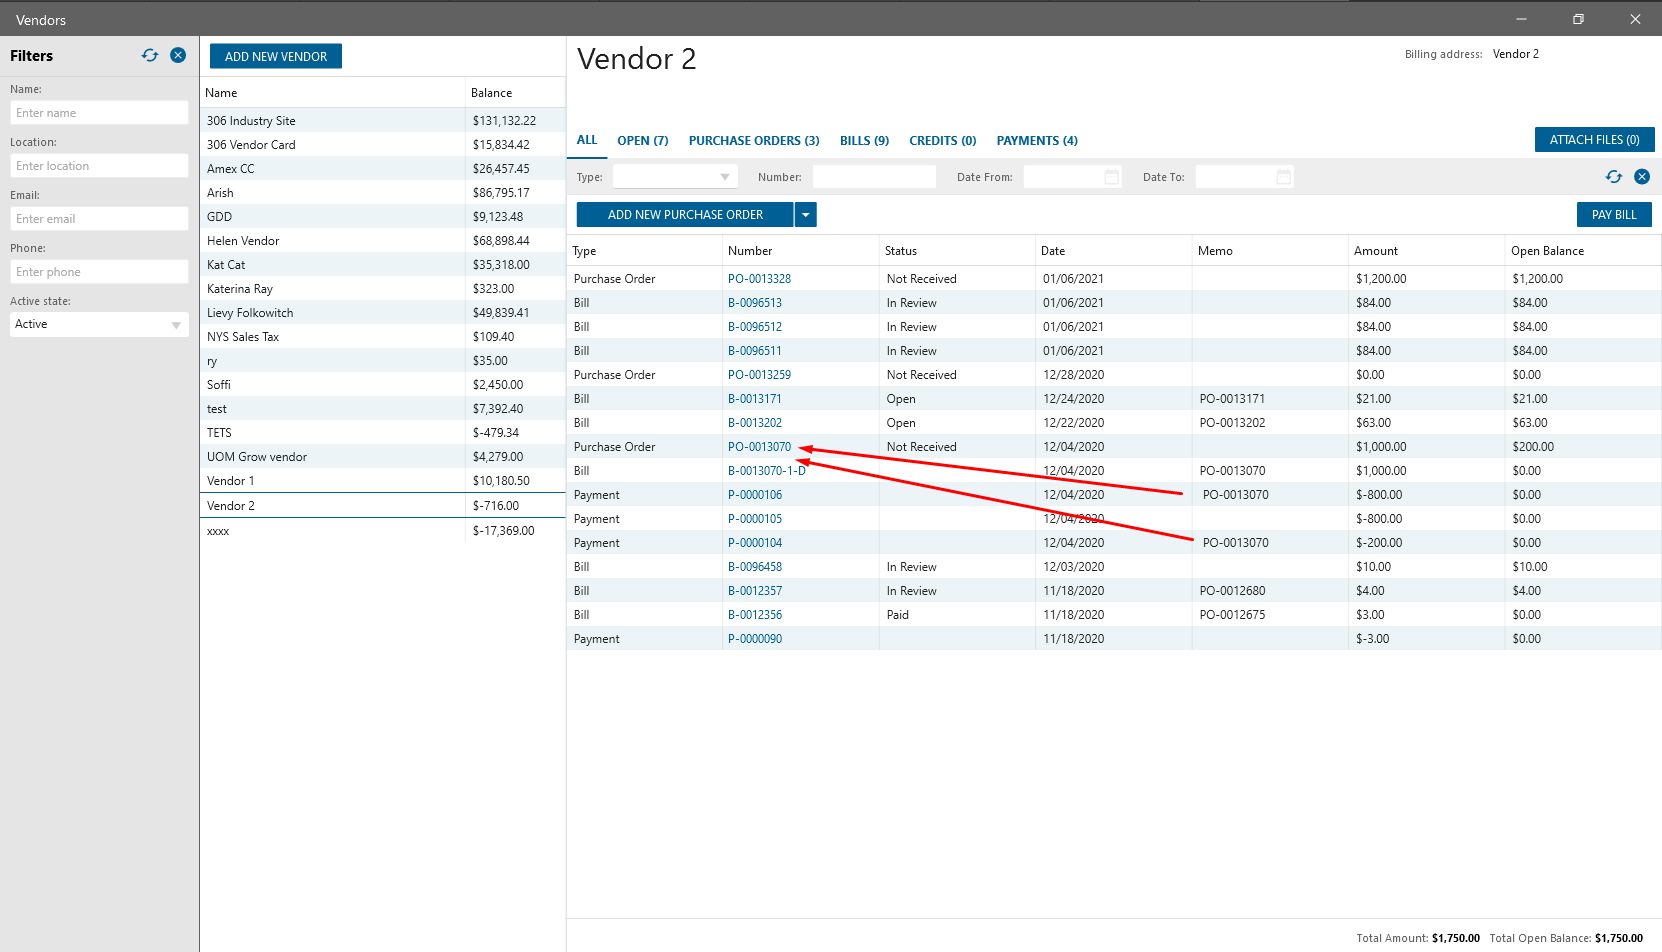Clear vendor filters with the X icon
1662x952 pixels.
tap(178, 56)
